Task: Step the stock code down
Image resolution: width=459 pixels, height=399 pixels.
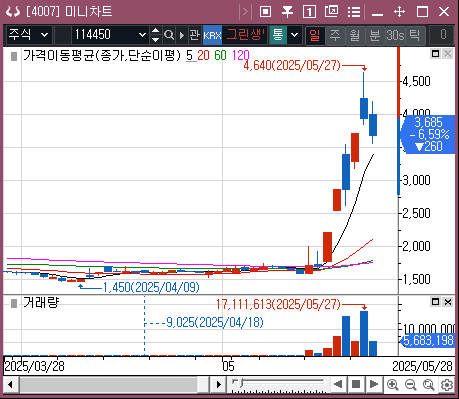Action: [x=155, y=39]
